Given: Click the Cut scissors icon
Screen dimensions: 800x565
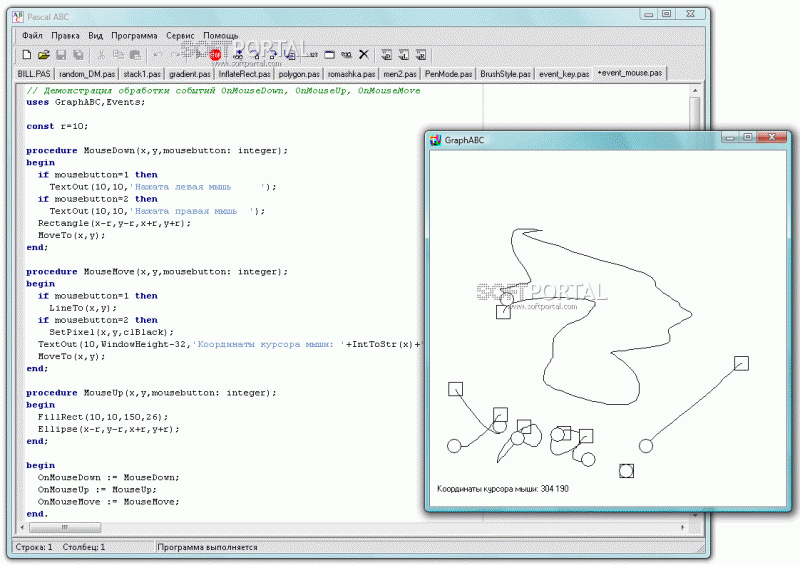Looking at the screenshot, I should coord(101,54).
